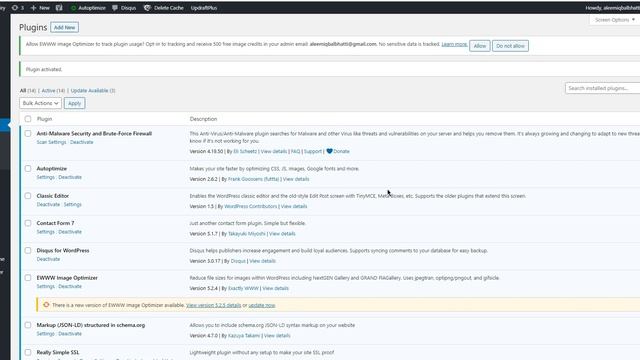
Task: Deactivate the Anti-Malware Security plugin
Action: click(x=82, y=142)
